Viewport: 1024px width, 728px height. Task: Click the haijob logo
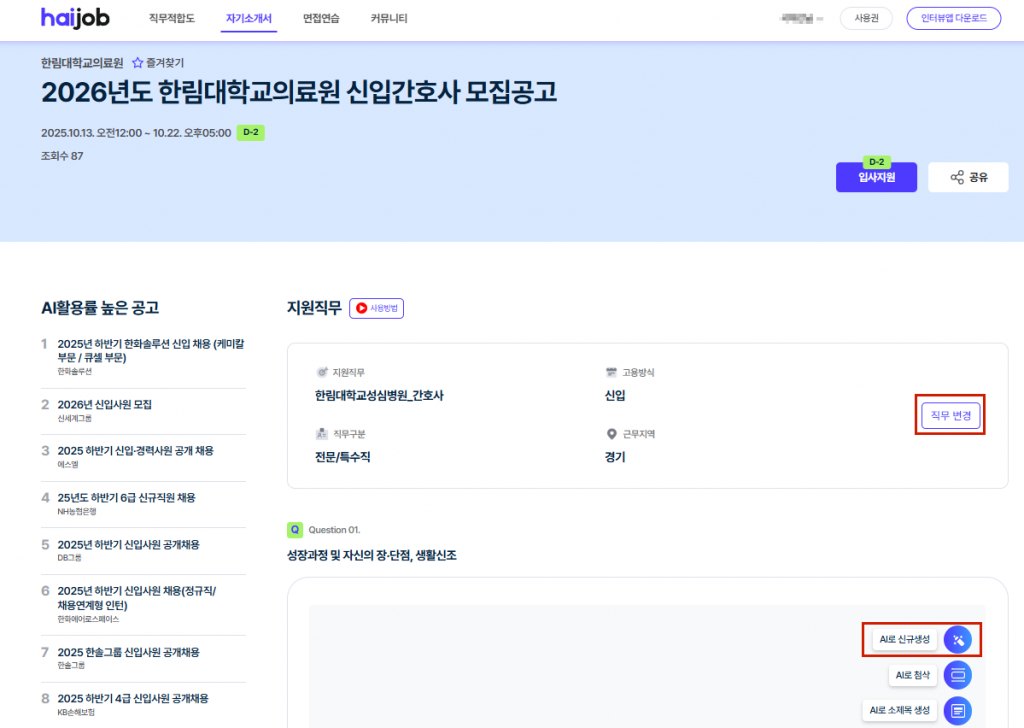(x=75, y=18)
